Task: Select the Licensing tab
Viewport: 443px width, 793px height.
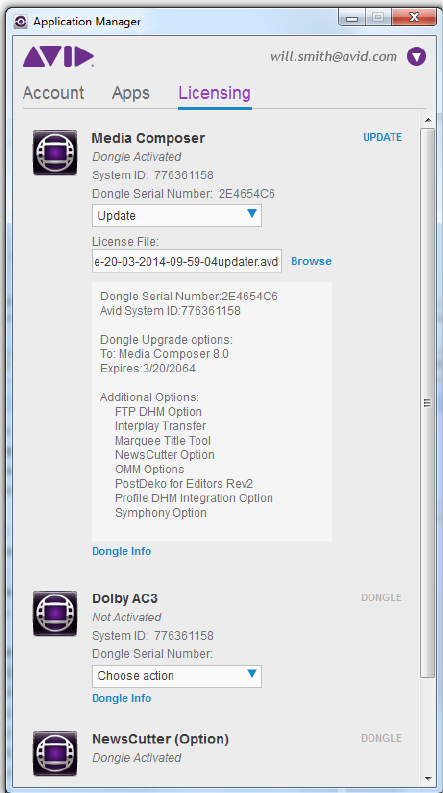Action: point(214,93)
